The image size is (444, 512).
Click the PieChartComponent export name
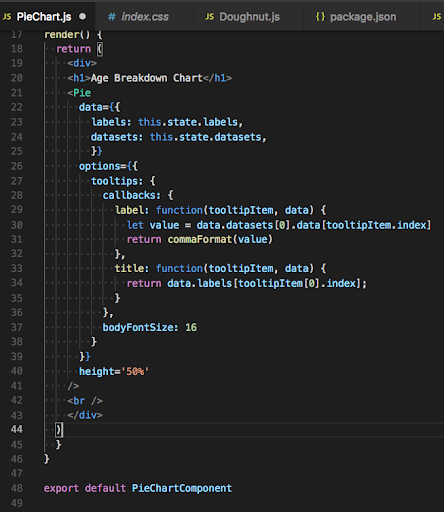pos(182,488)
